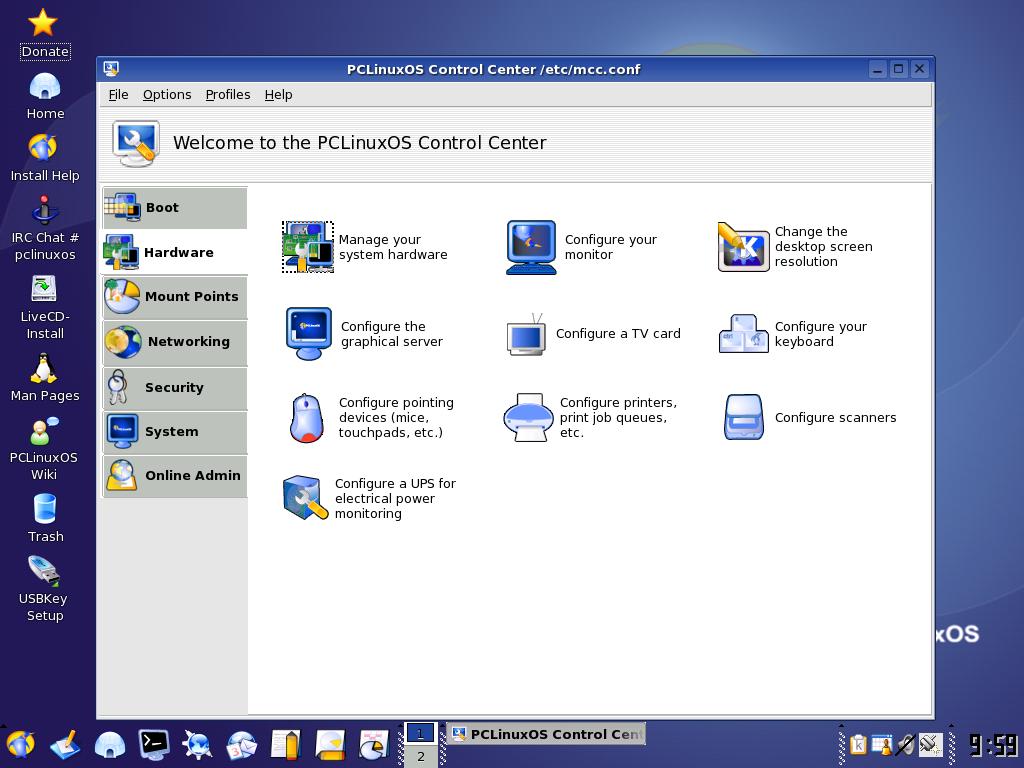Screen dimensions: 1024x768
Task: Open the Help menu
Action: 278,95
